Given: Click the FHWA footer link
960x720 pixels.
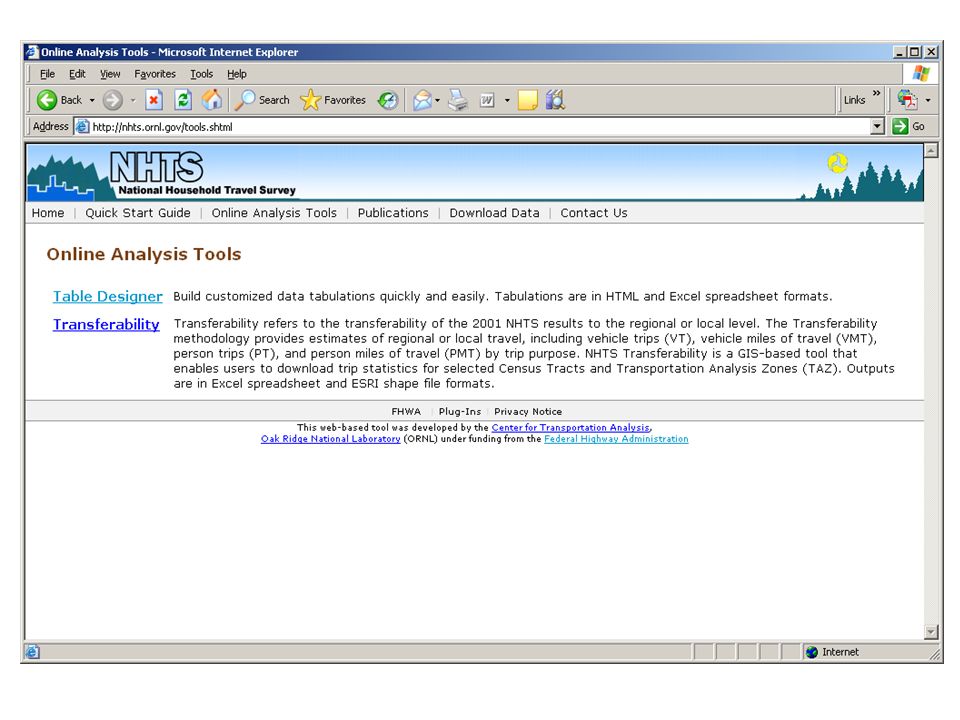Looking at the screenshot, I should (406, 411).
